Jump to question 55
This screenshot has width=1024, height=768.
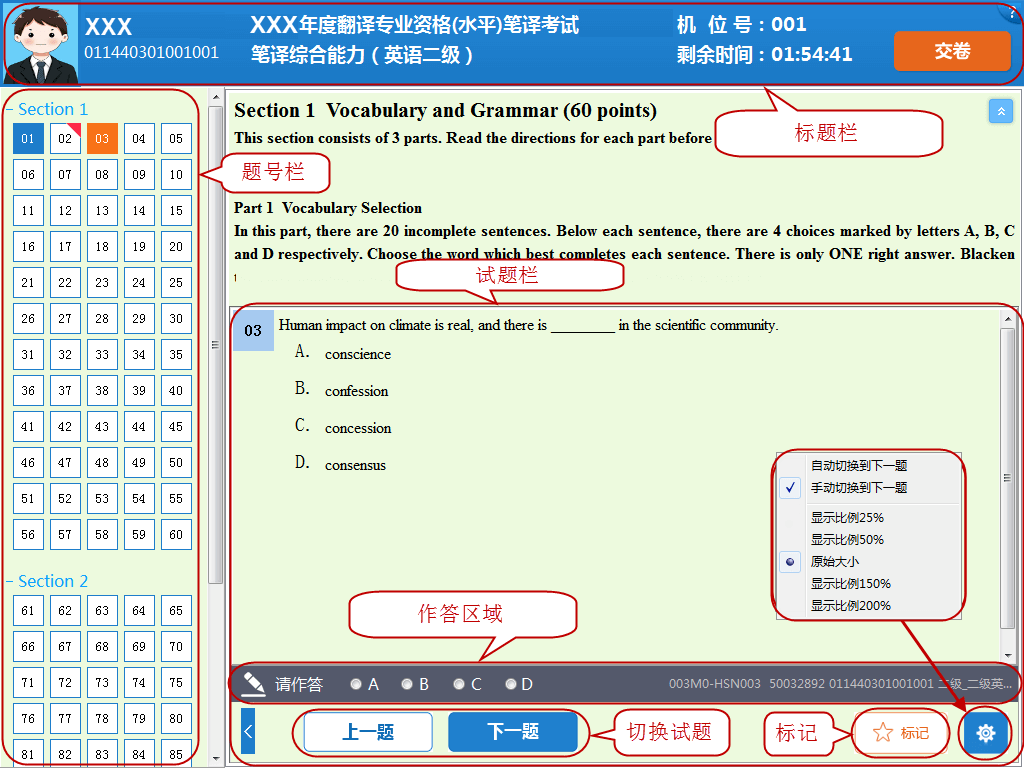click(x=176, y=498)
